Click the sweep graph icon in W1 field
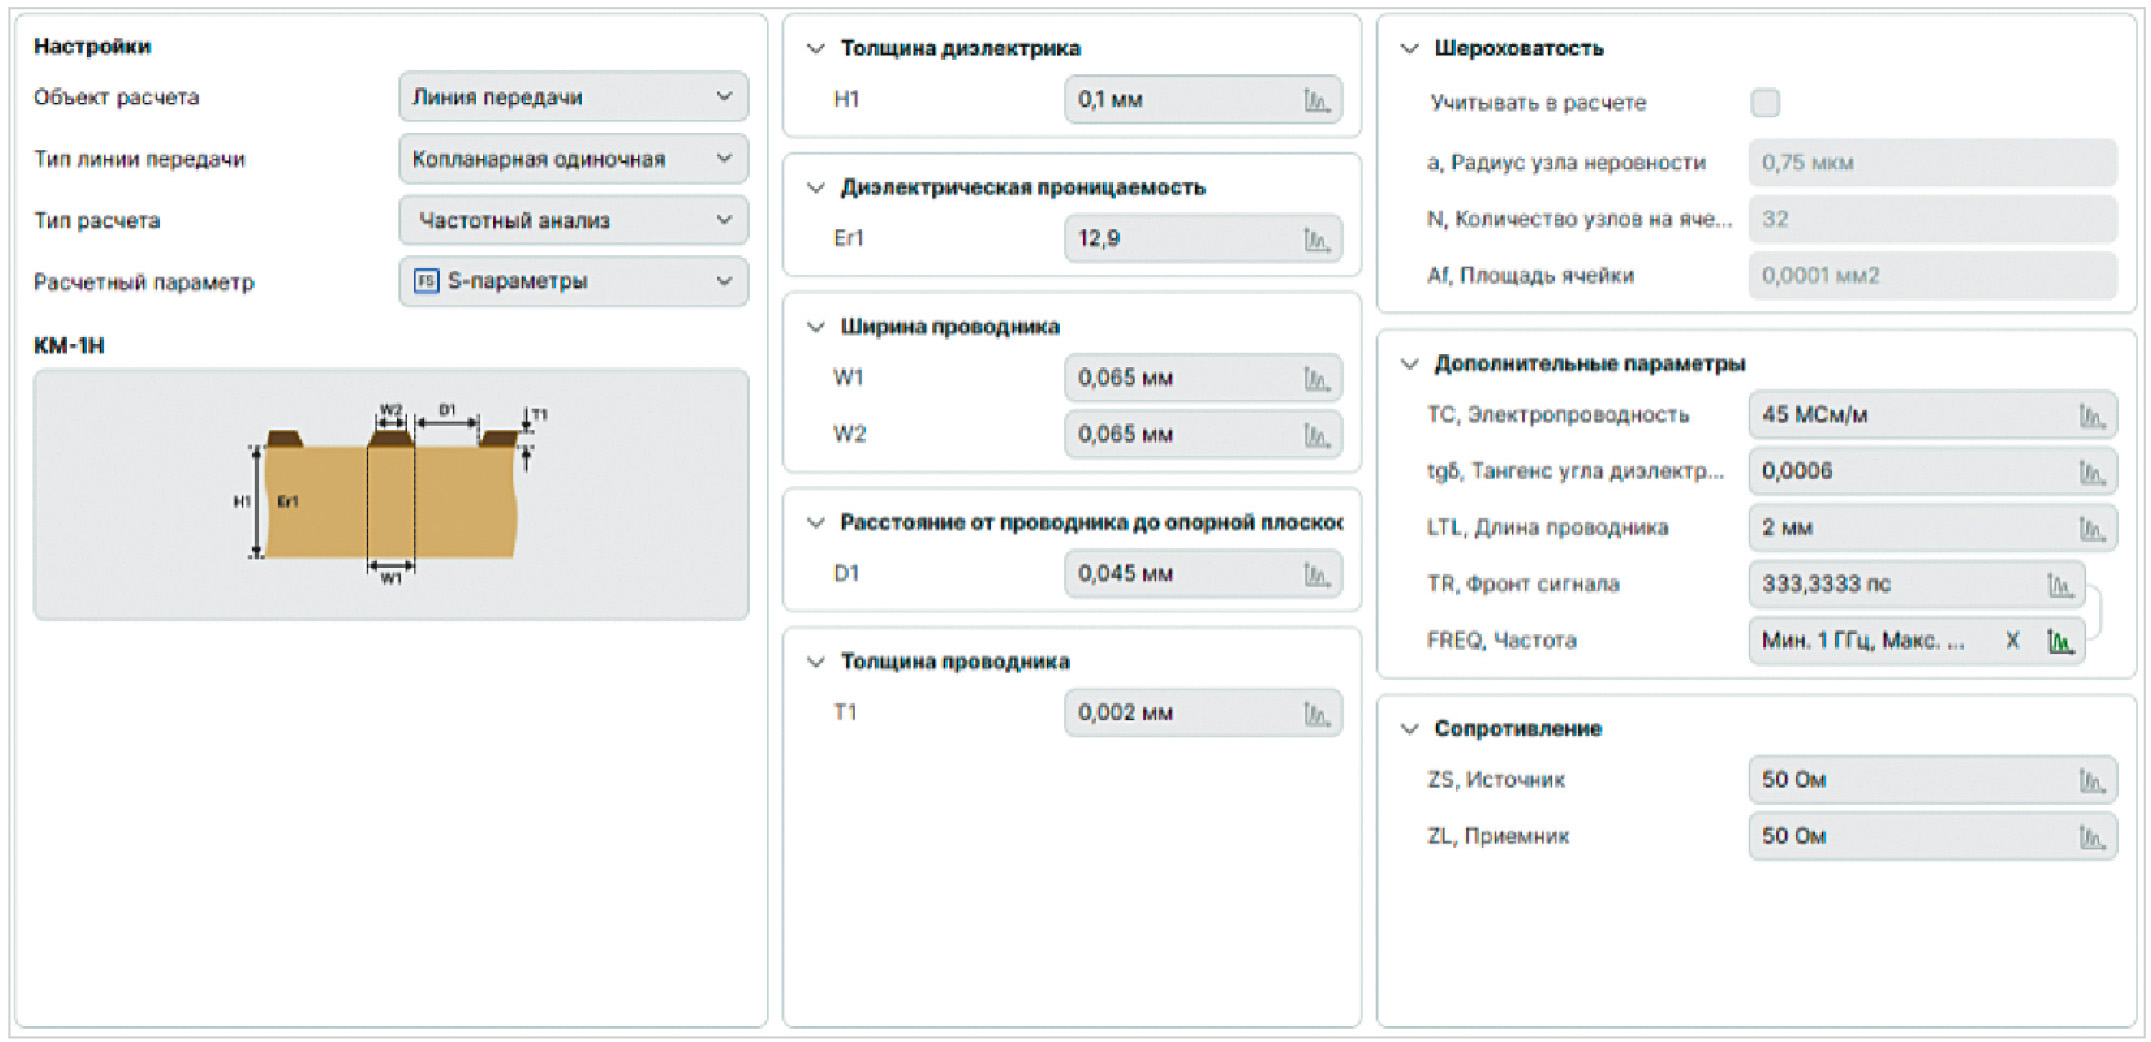The image size is (2151, 1042). (1316, 378)
